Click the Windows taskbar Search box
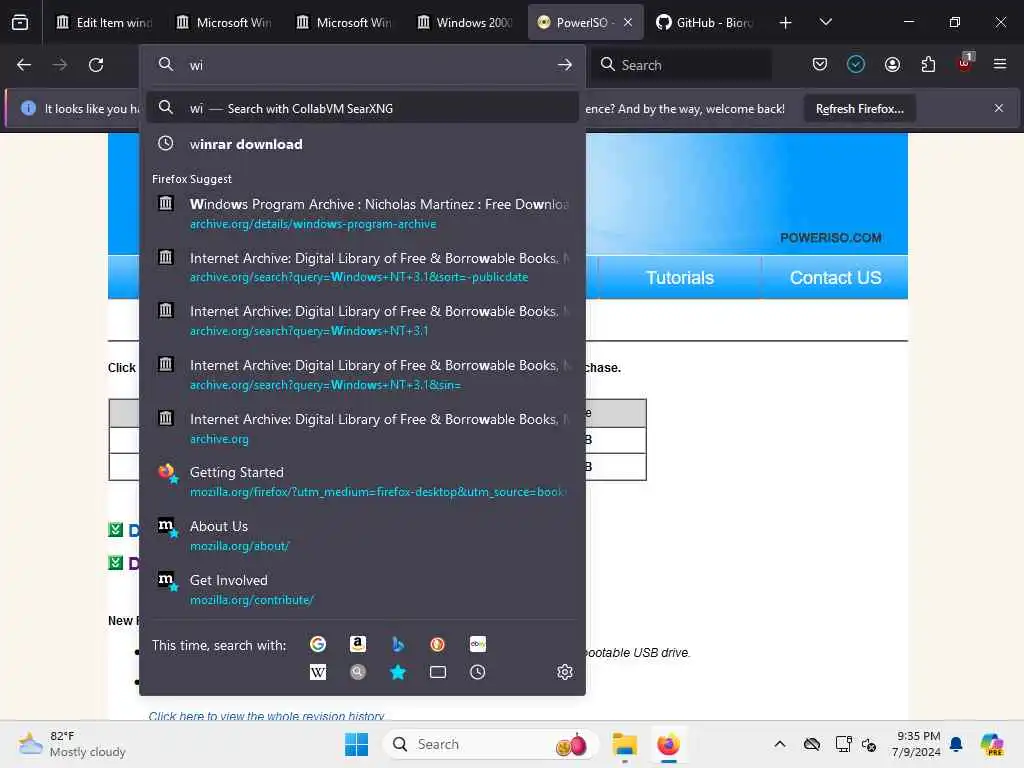 (x=491, y=744)
